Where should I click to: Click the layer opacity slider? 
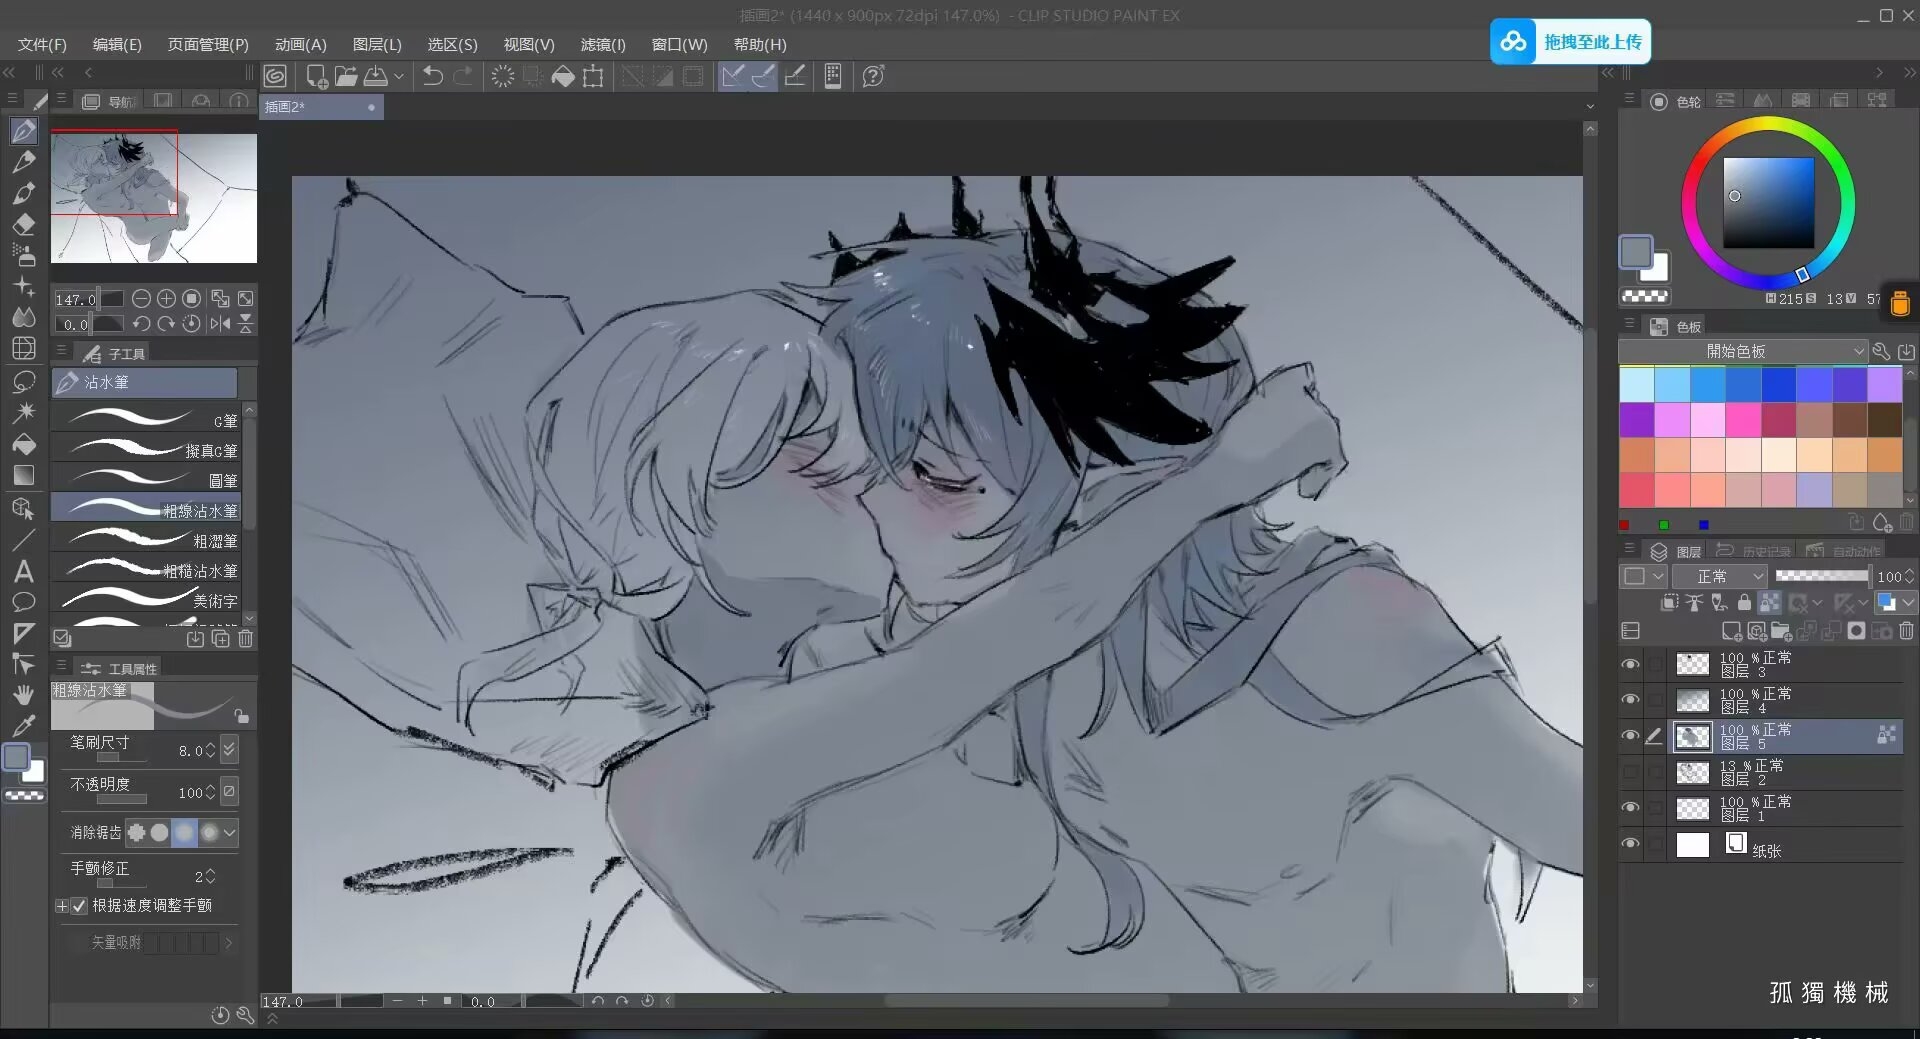pos(1822,576)
